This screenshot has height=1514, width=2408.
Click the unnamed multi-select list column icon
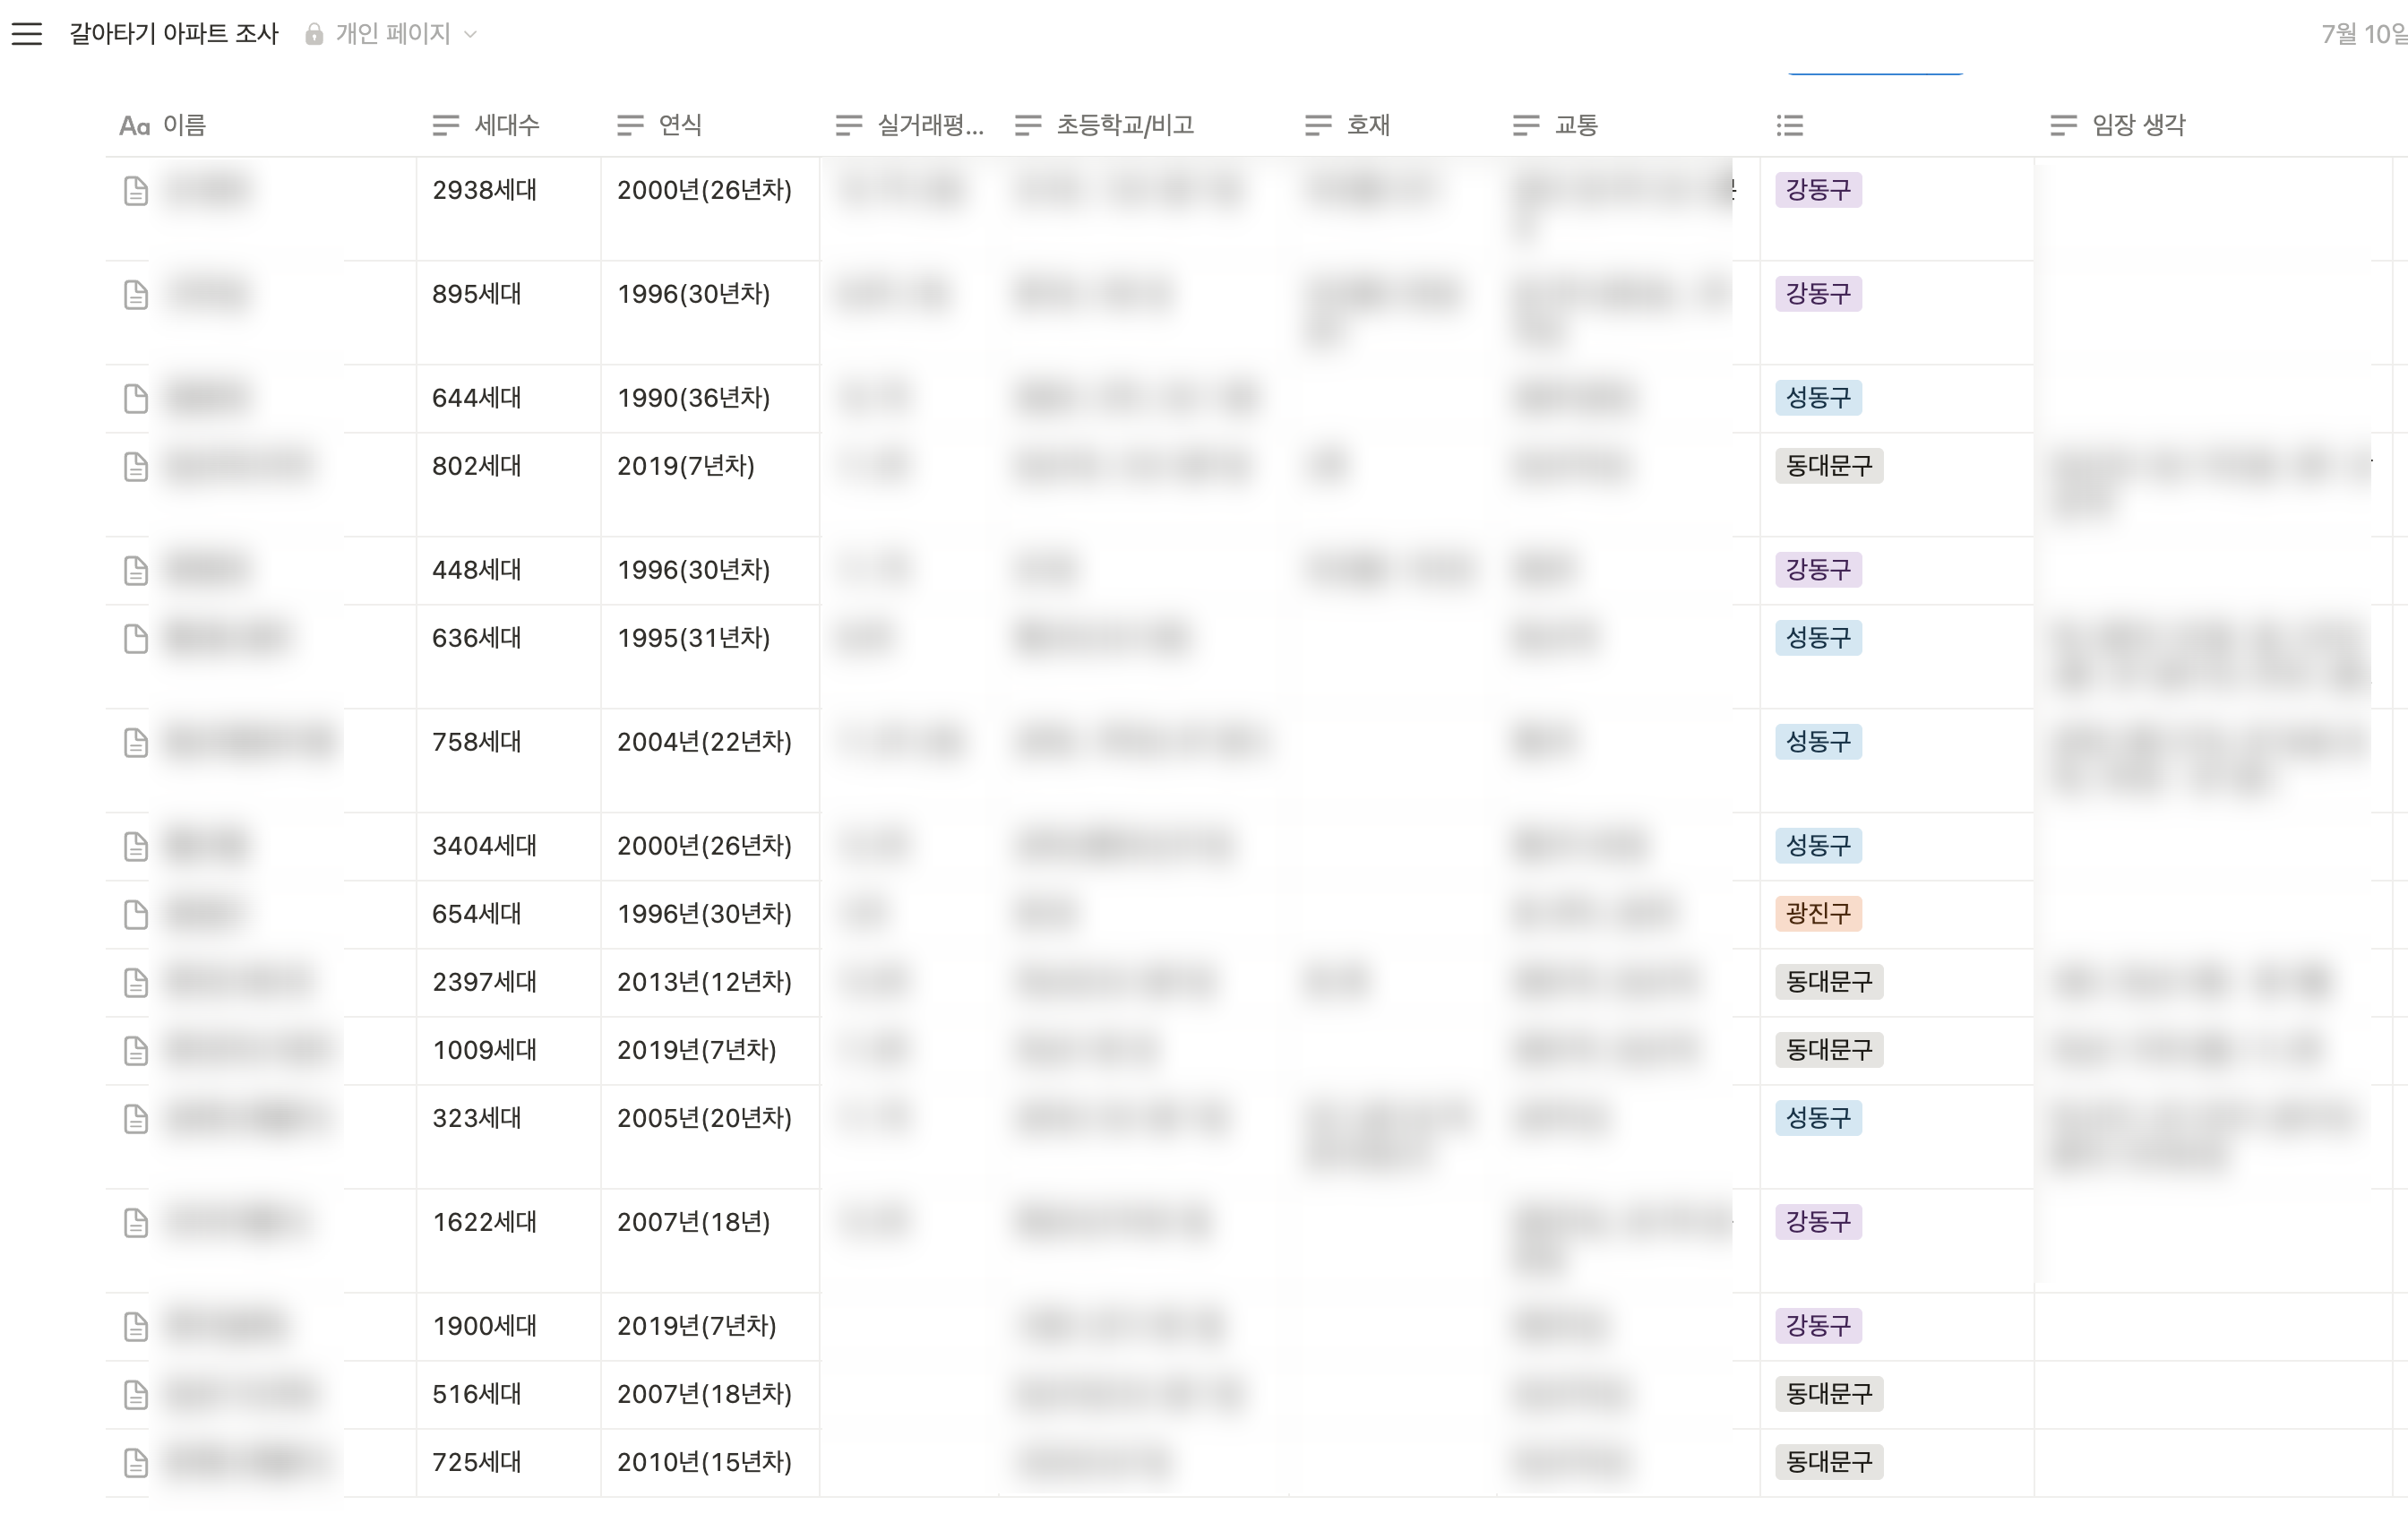pos(1789,125)
